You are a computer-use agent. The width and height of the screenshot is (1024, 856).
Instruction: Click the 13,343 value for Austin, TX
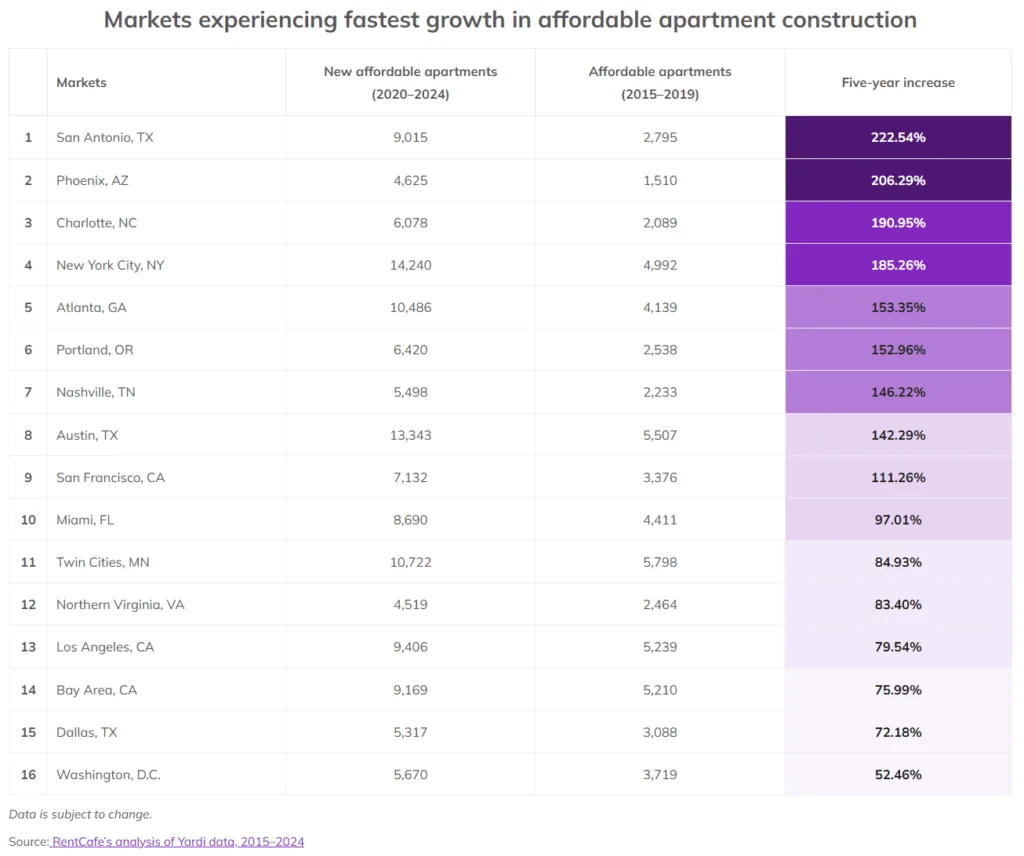(x=410, y=435)
